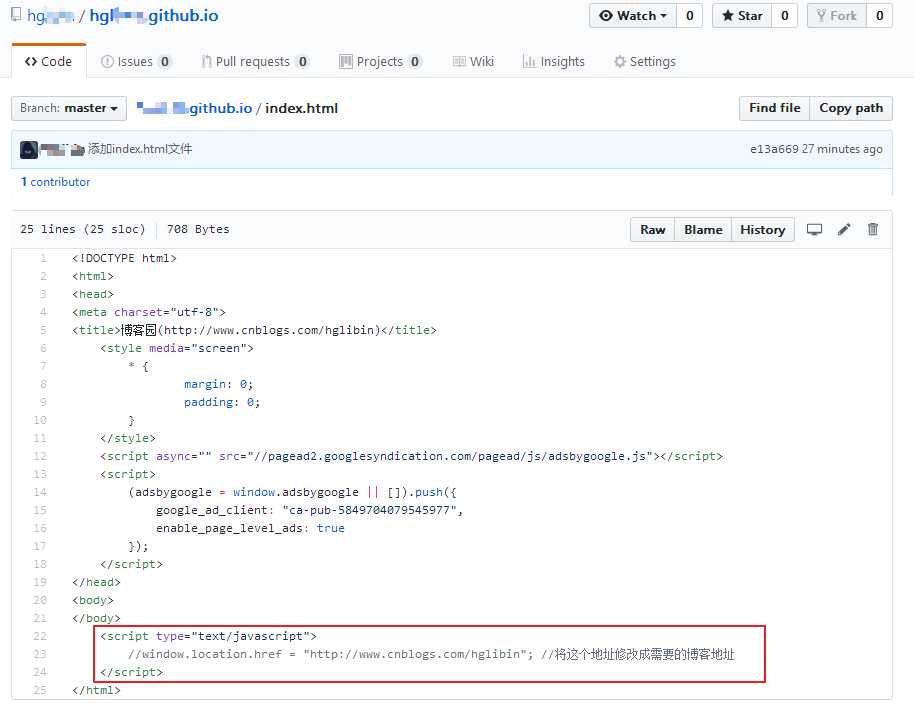Open display source in desktop icon
914x710 pixels.
[814, 229]
